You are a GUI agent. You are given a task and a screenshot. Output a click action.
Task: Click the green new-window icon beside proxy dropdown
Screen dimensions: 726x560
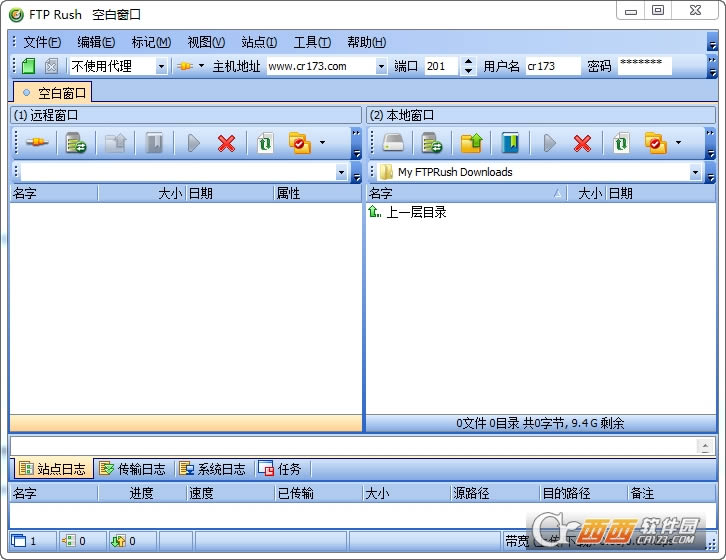tap(28, 66)
